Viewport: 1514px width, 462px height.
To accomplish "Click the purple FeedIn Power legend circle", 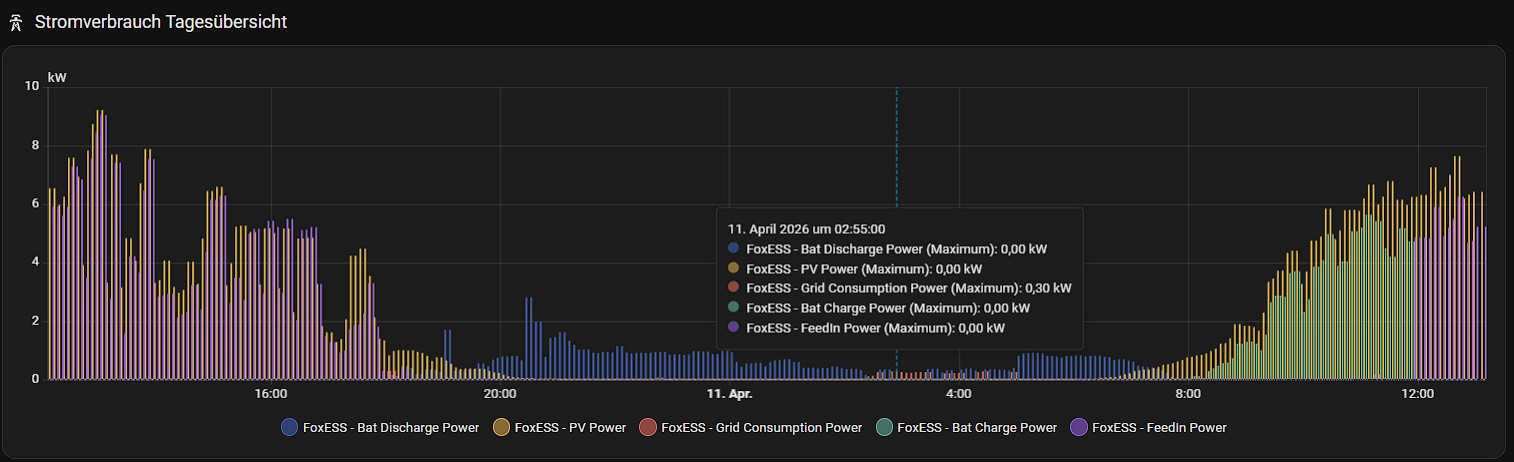I will pos(1079,427).
